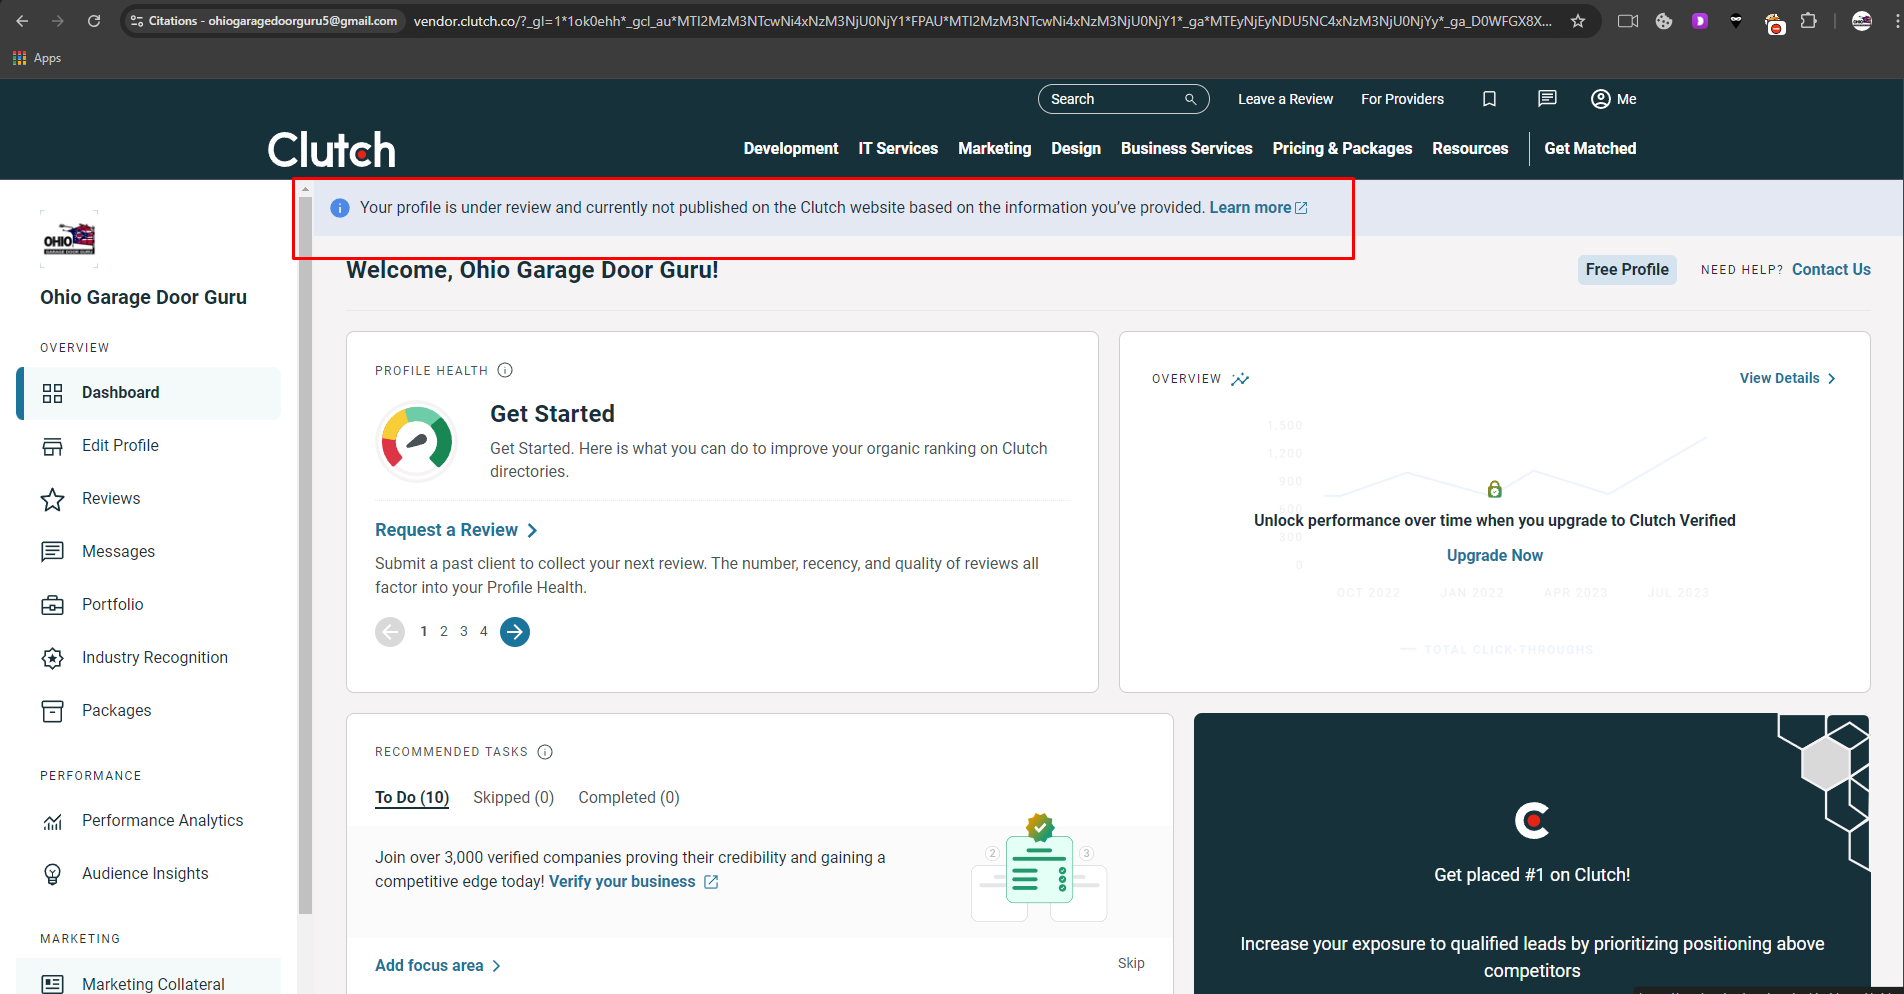Click the Performance Analytics chart icon
Screen dimensions: 1904x994
[x=53, y=821]
